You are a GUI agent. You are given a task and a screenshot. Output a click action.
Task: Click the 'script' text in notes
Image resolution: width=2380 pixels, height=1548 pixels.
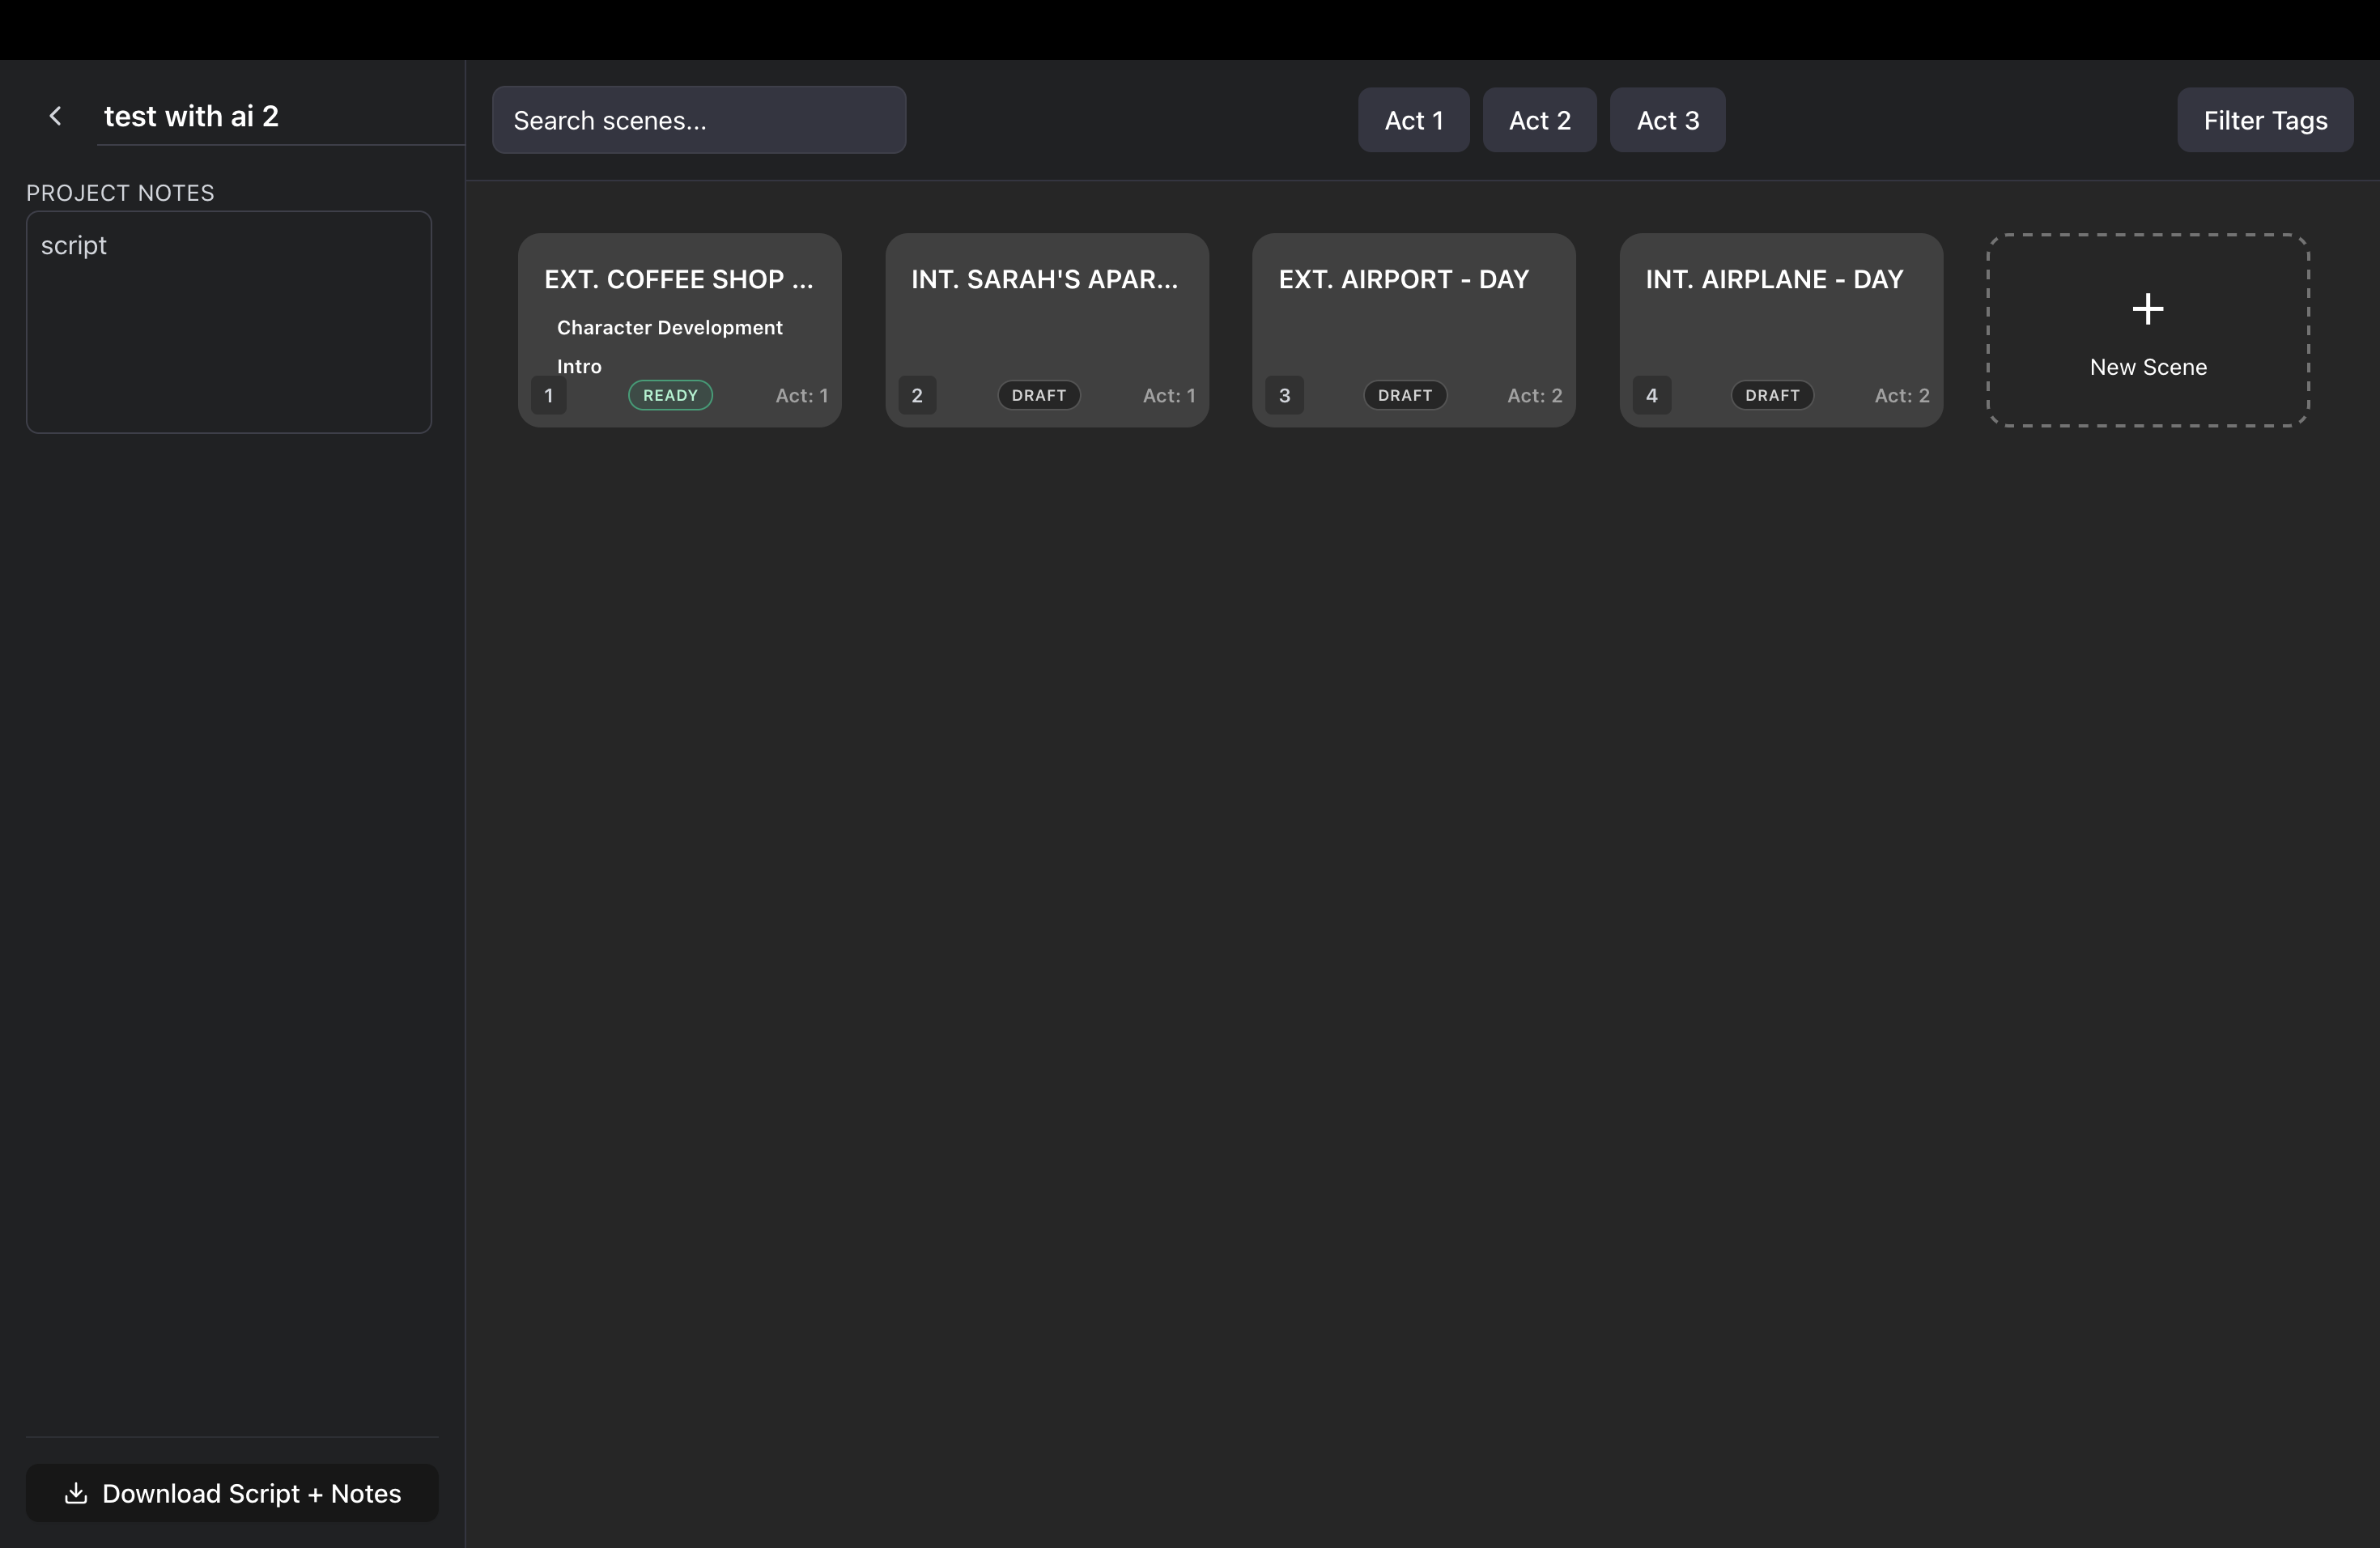73,245
